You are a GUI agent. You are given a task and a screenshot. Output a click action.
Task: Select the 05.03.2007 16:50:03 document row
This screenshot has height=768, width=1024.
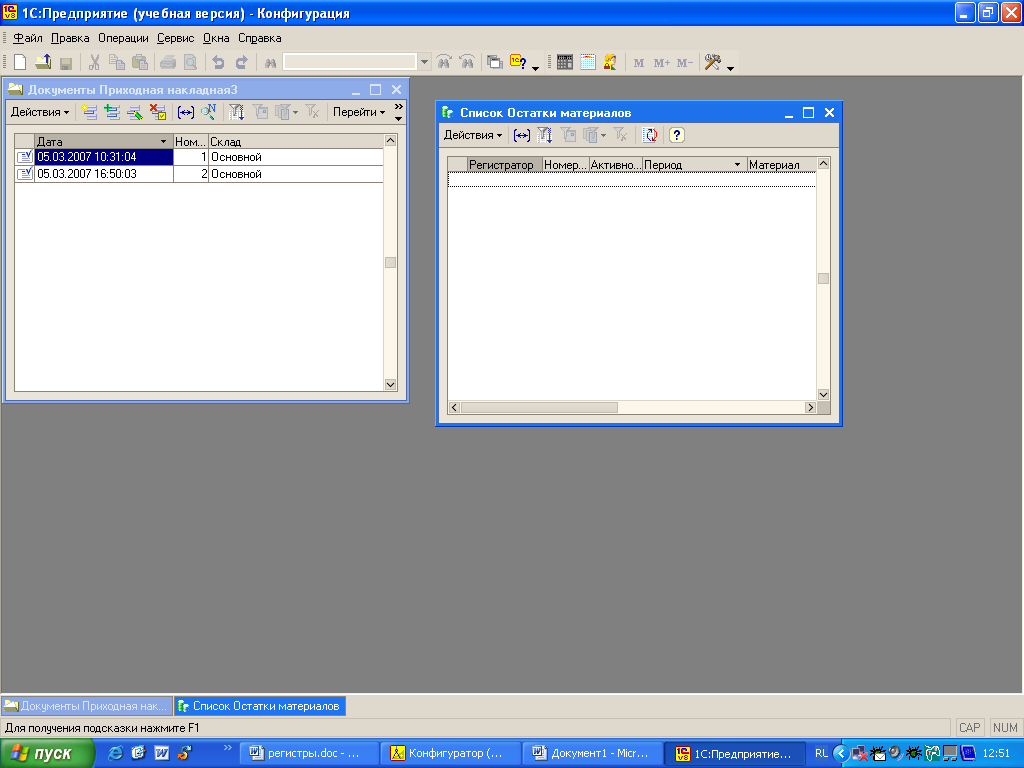(x=199, y=174)
